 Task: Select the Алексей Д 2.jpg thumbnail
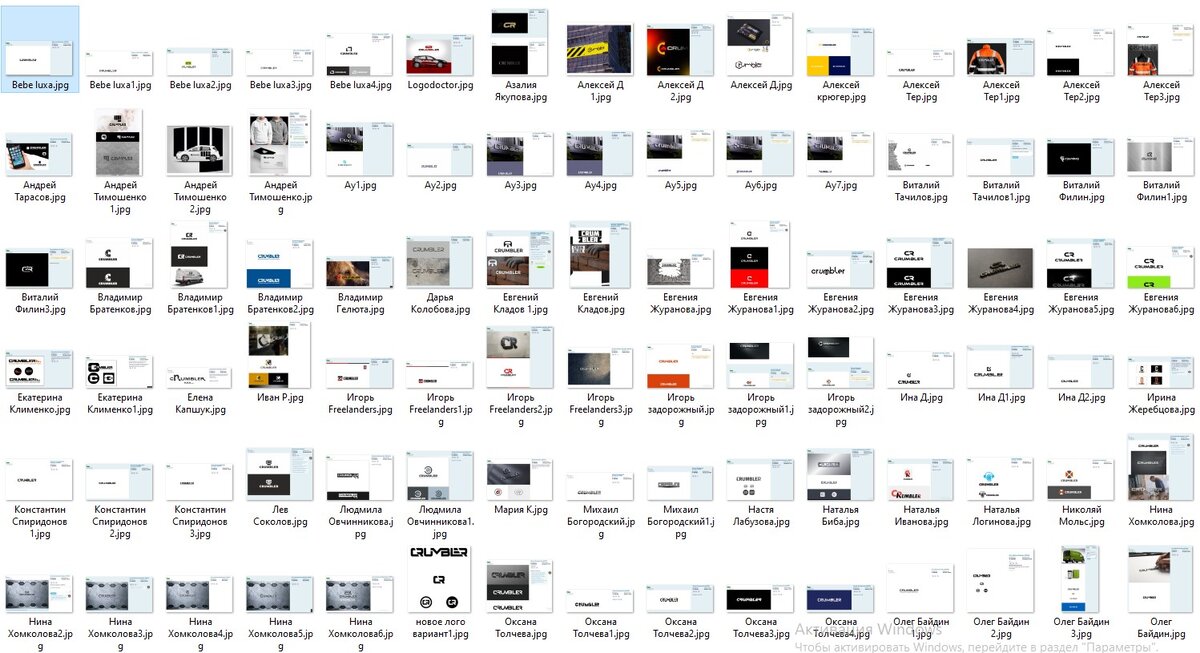680,50
